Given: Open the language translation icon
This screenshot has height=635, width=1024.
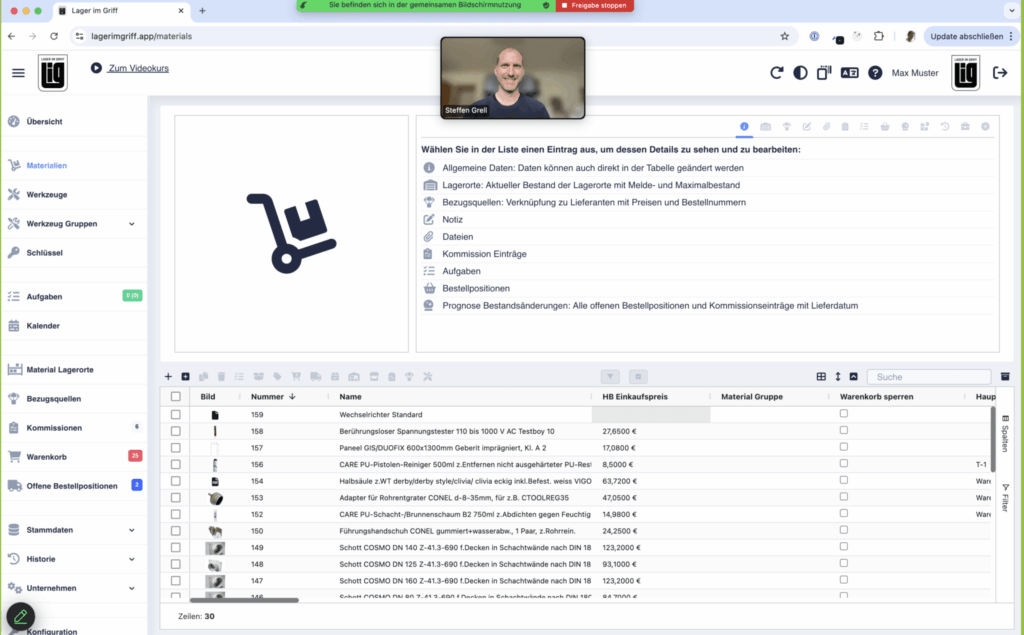Looking at the screenshot, I should (x=849, y=73).
